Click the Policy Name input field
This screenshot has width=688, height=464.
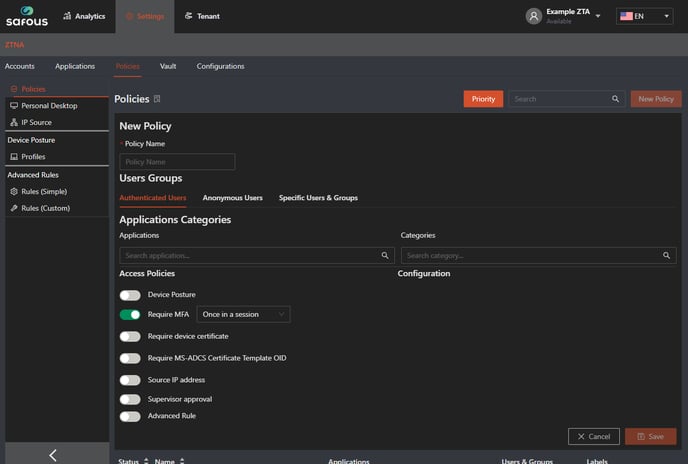177,162
